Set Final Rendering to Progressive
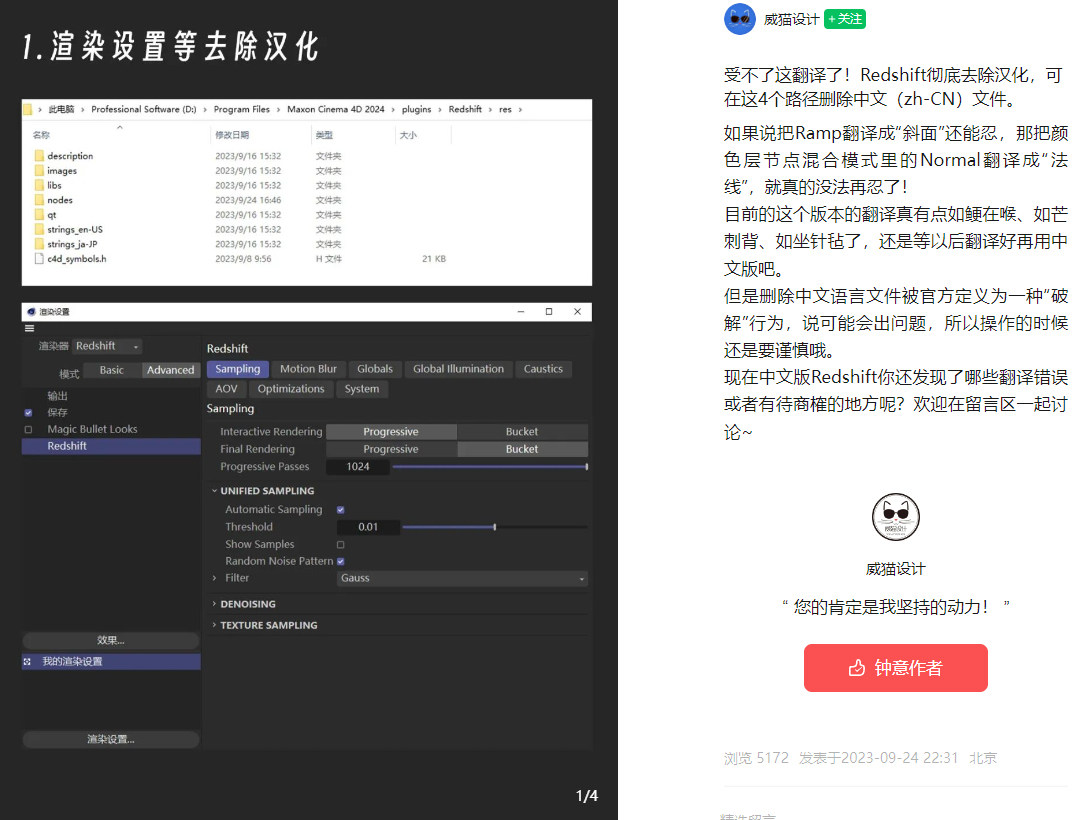The width and height of the screenshot is (1088, 820). (391, 449)
